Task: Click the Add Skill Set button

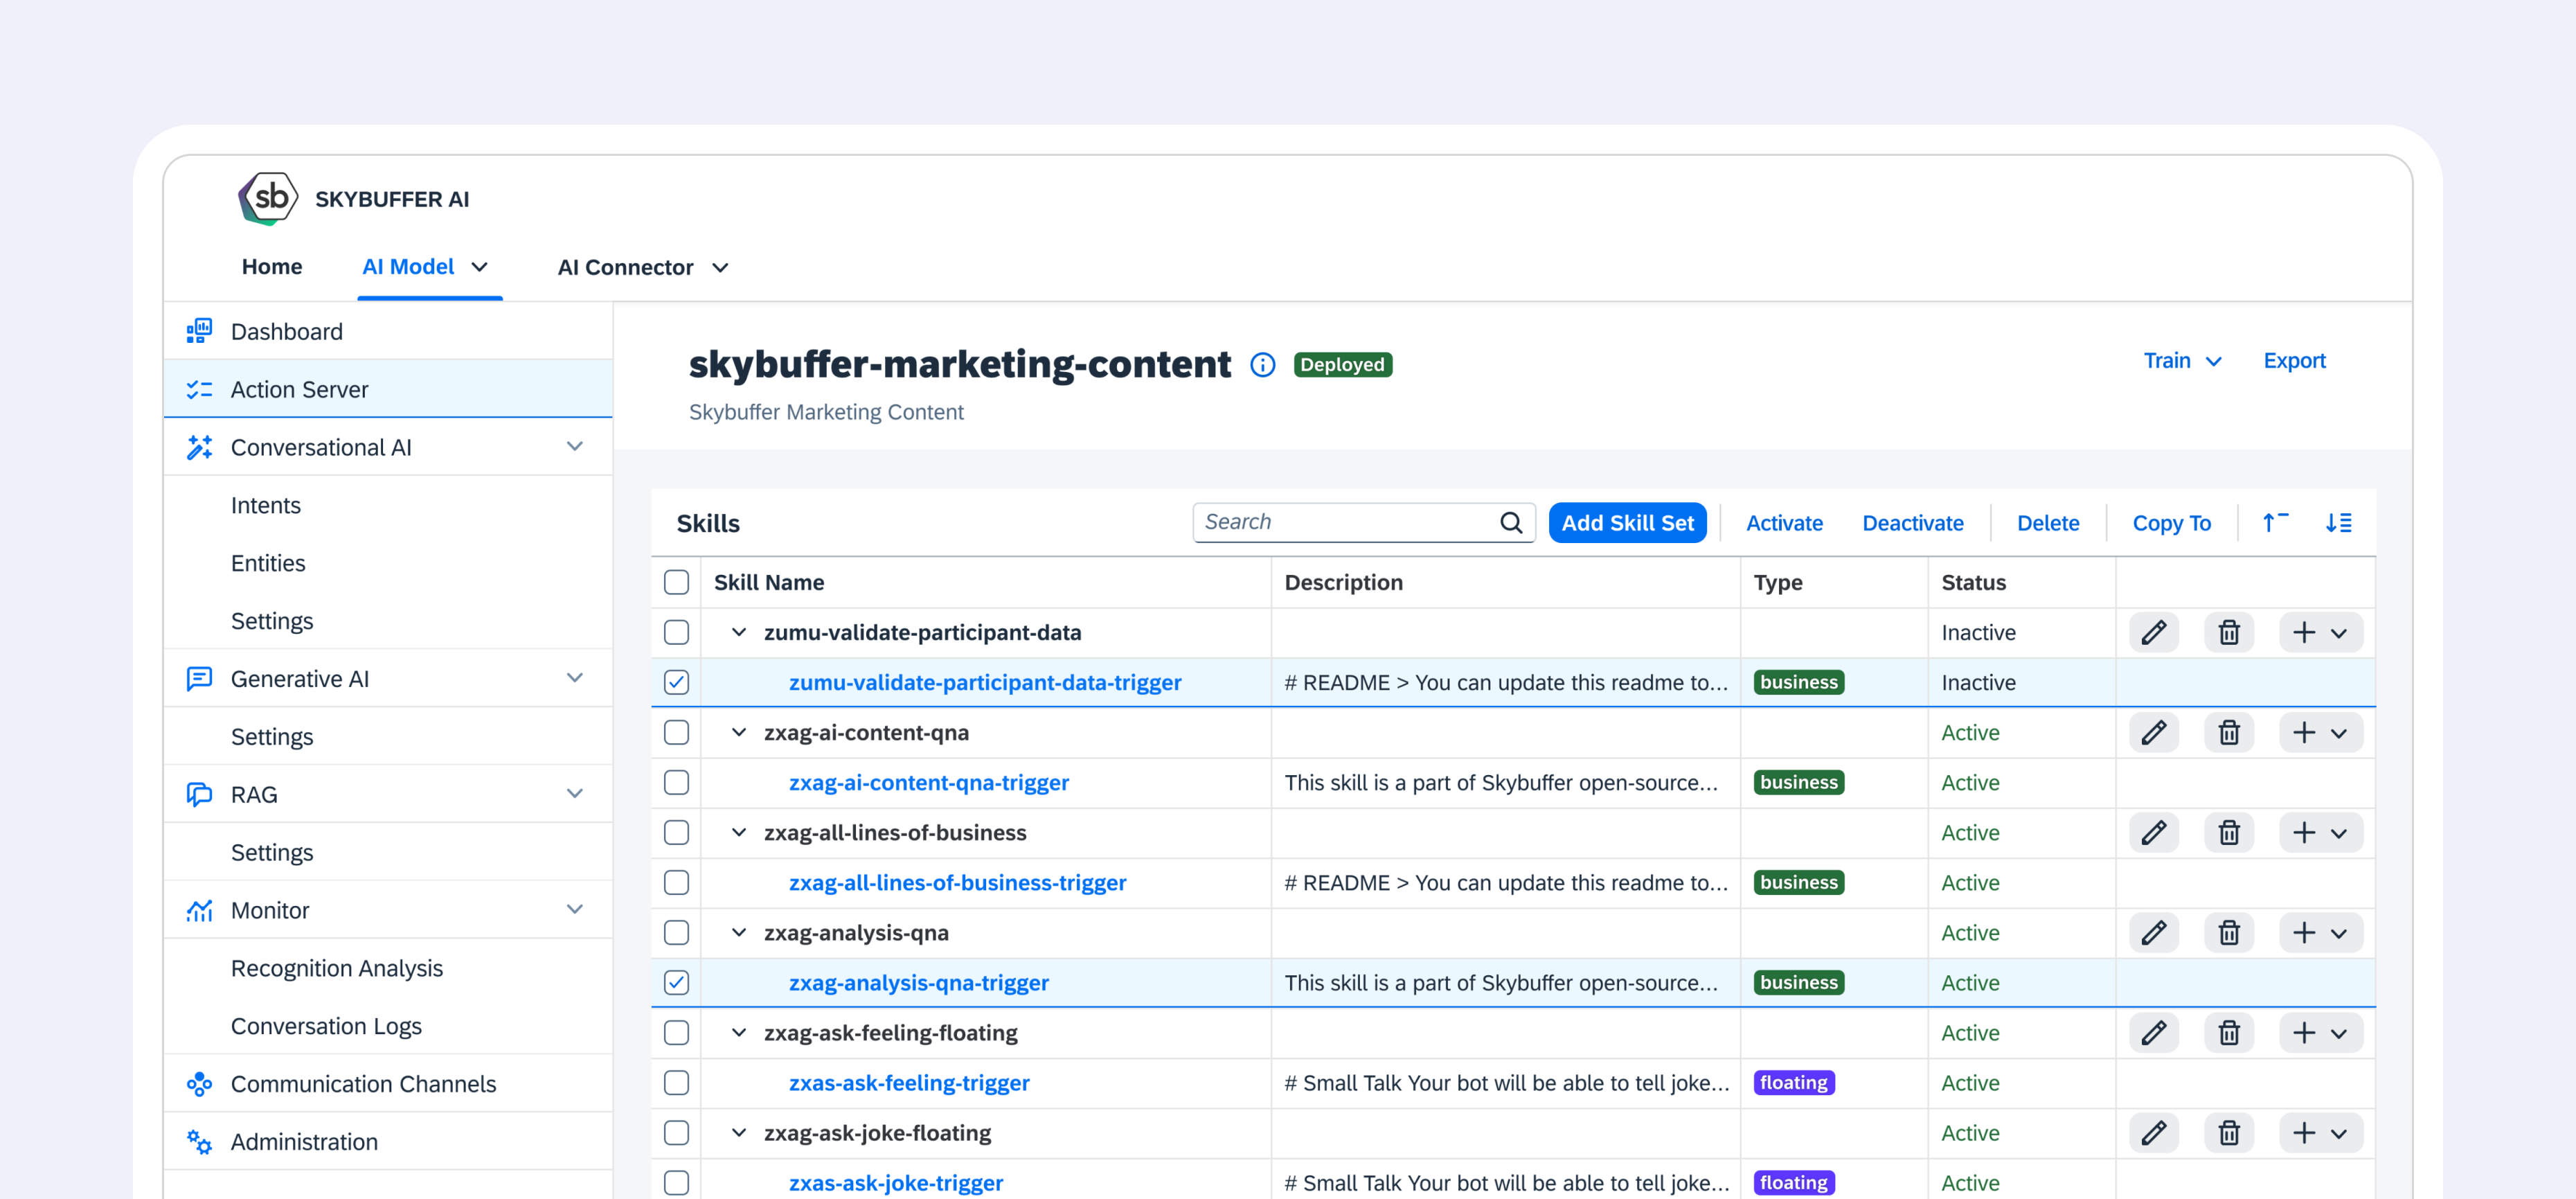Action: 1627,522
